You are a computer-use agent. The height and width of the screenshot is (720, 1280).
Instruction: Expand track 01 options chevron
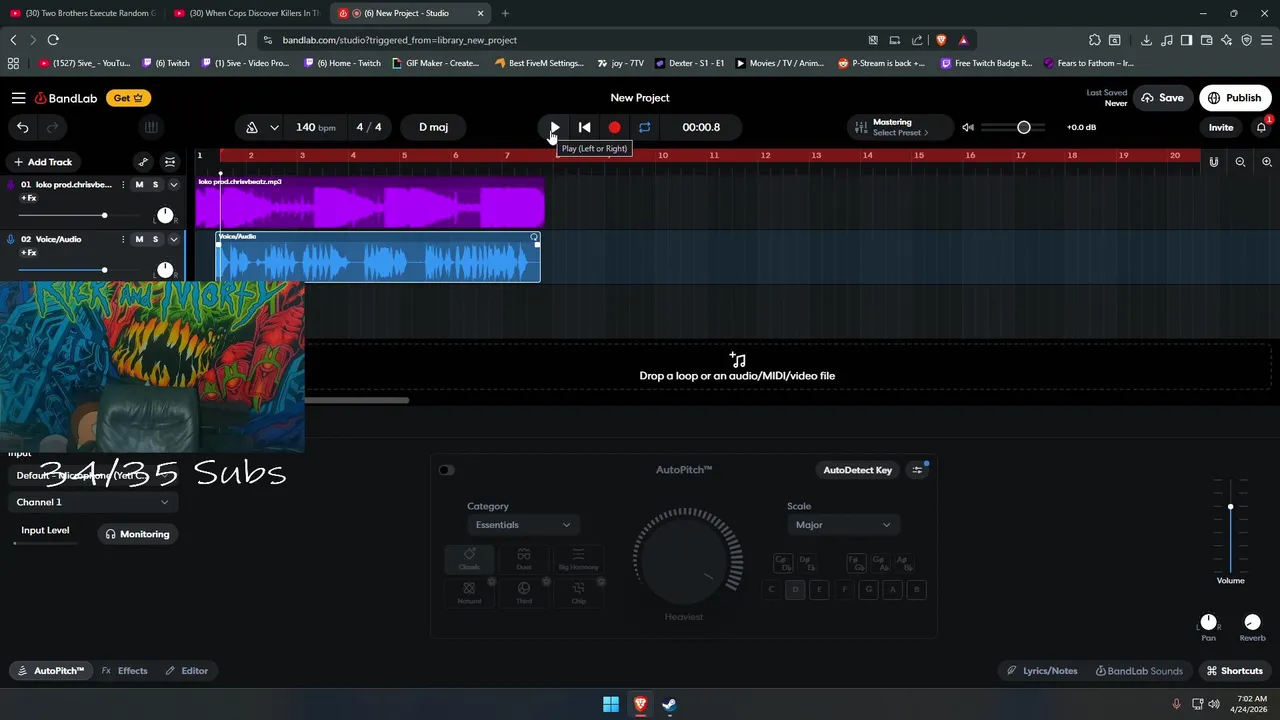[x=173, y=184]
